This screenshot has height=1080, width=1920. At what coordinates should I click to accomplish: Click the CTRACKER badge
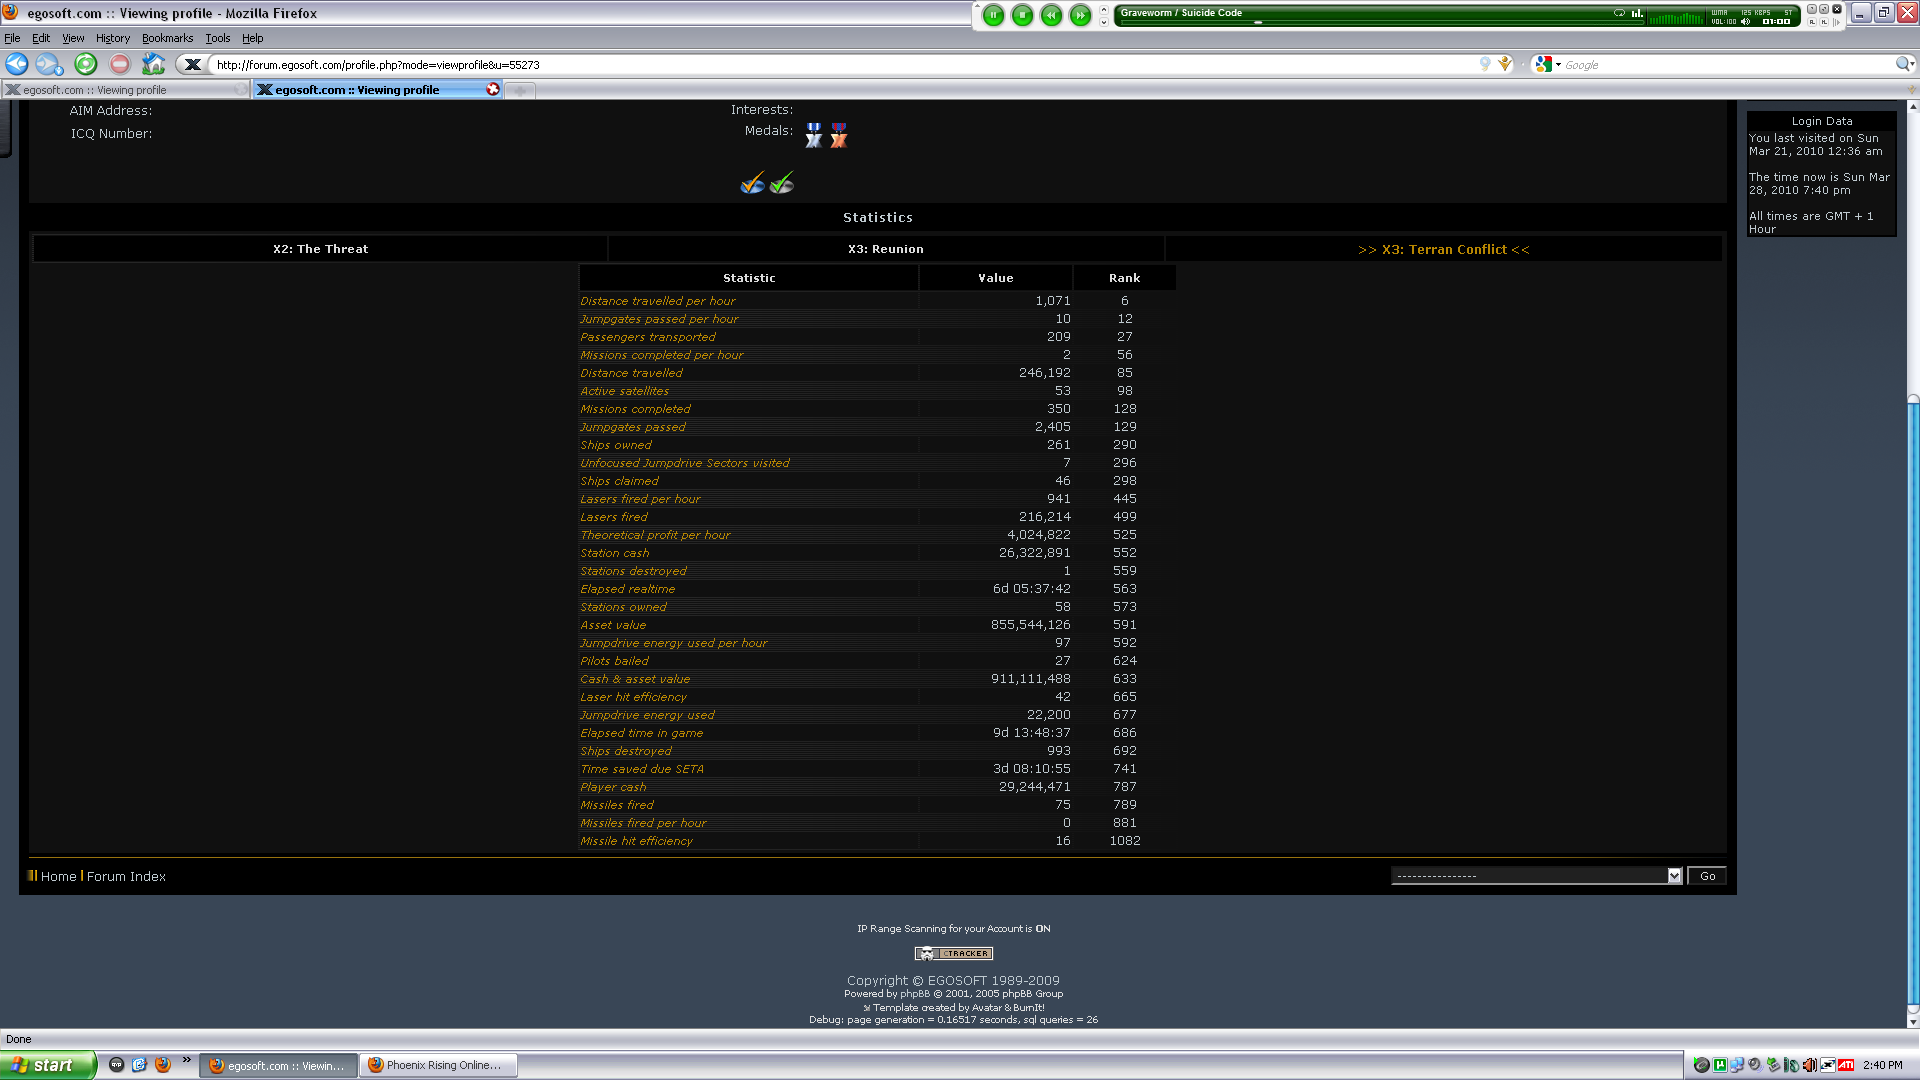pos(954,954)
